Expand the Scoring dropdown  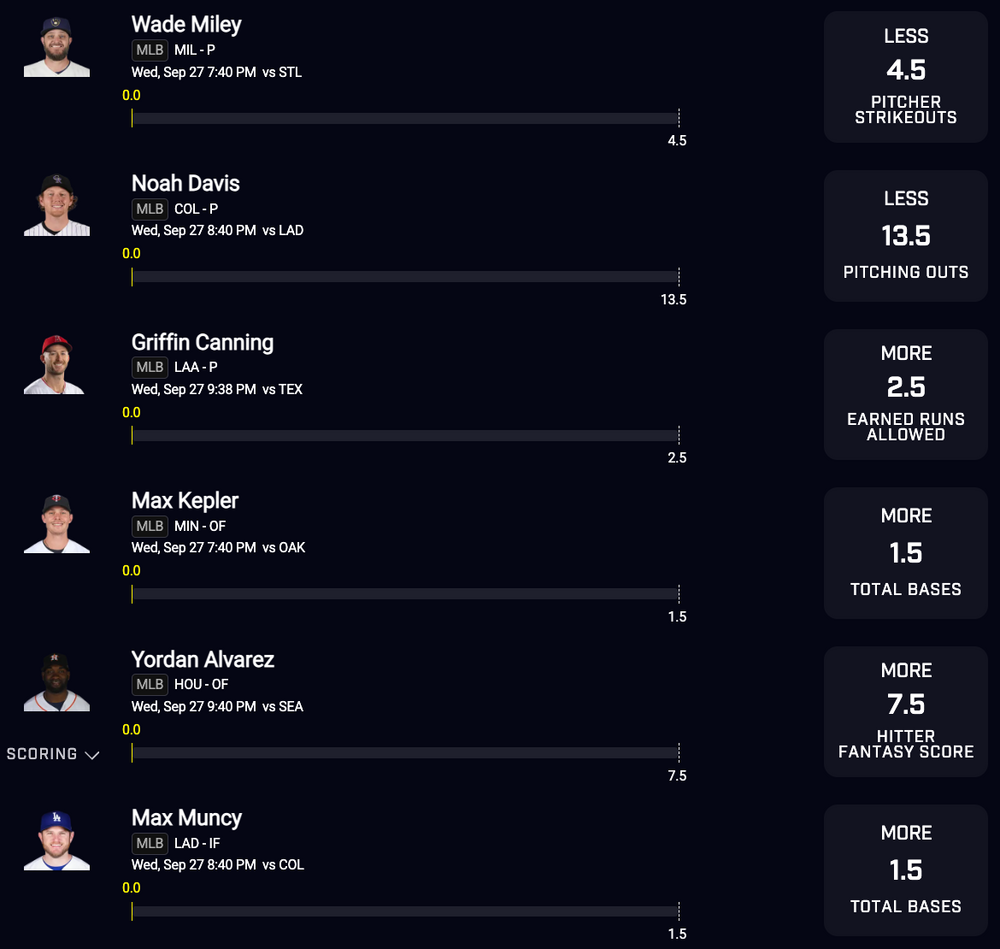[53, 754]
